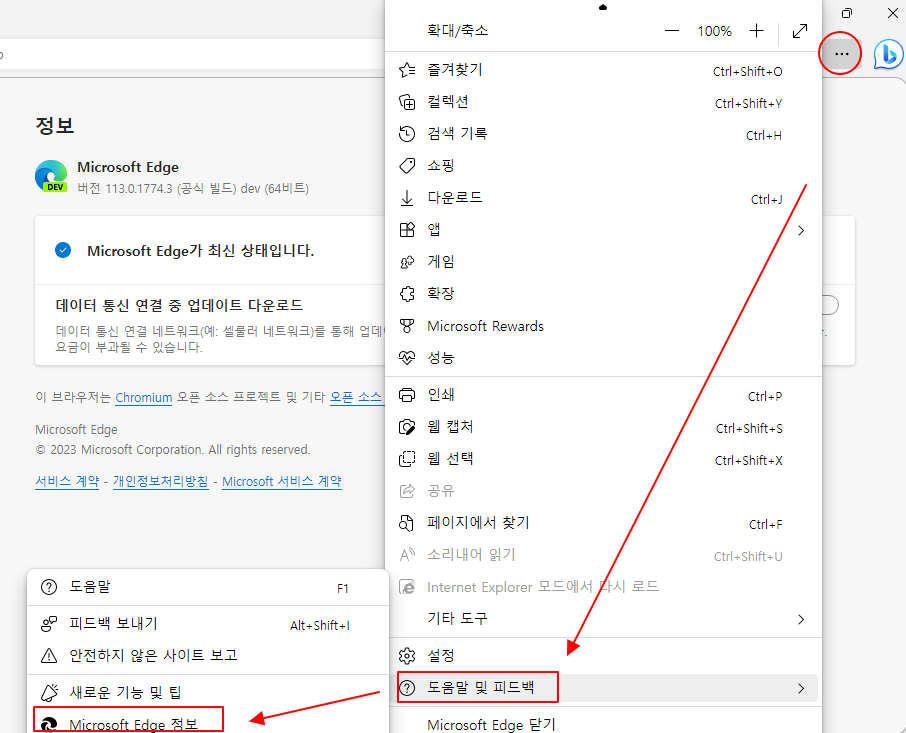The width and height of the screenshot is (906, 733).
Task: Click the Print printer icon (인쇄)
Action: pyautogui.click(x=407, y=395)
